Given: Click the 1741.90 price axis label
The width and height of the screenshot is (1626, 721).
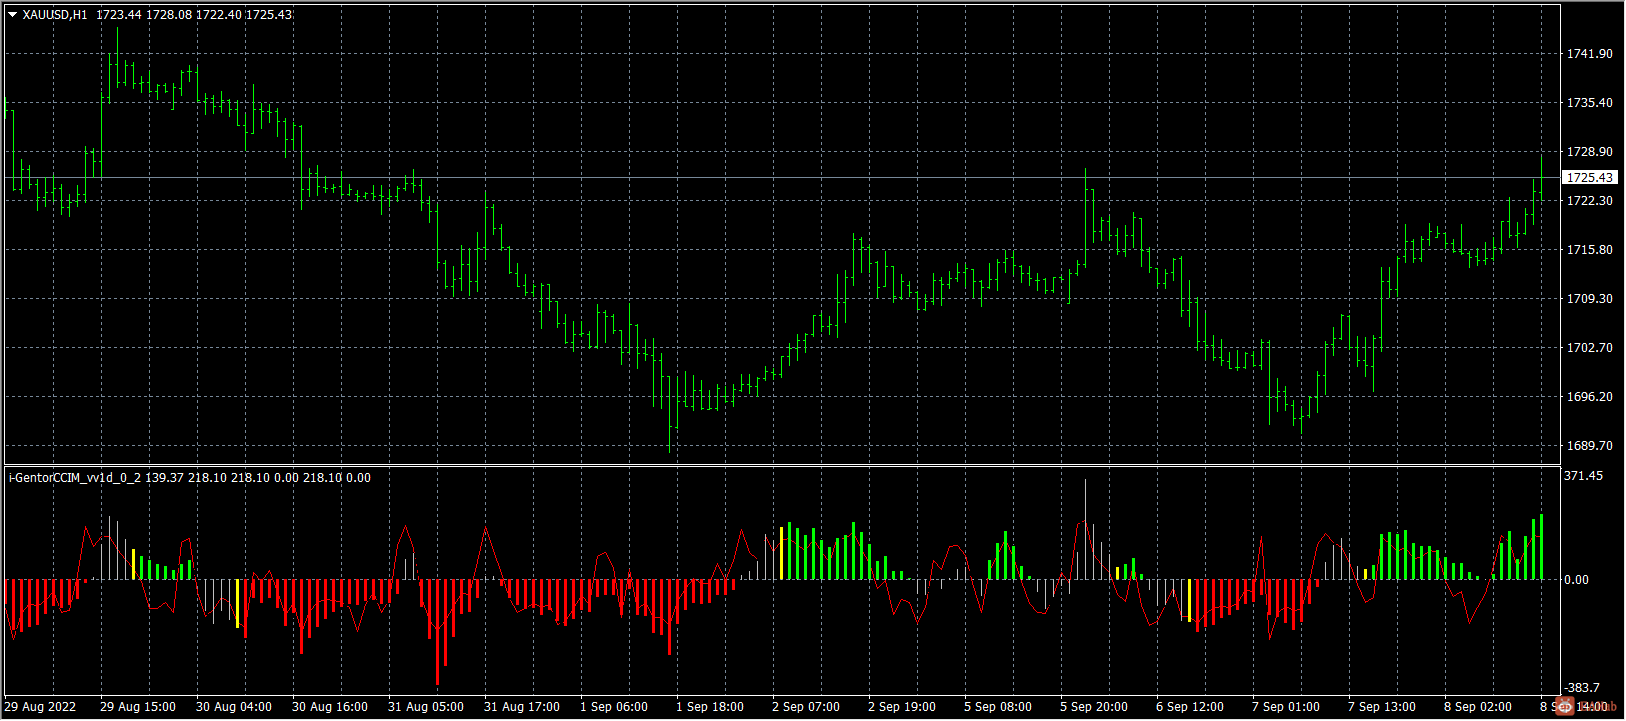Looking at the screenshot, I should tap(1590, 54).
